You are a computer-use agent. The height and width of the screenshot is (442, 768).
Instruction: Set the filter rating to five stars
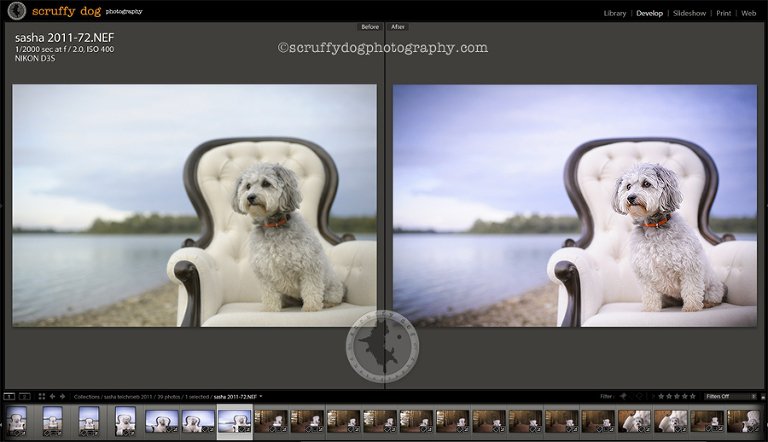pyautogui.click(x=692, y=397)
